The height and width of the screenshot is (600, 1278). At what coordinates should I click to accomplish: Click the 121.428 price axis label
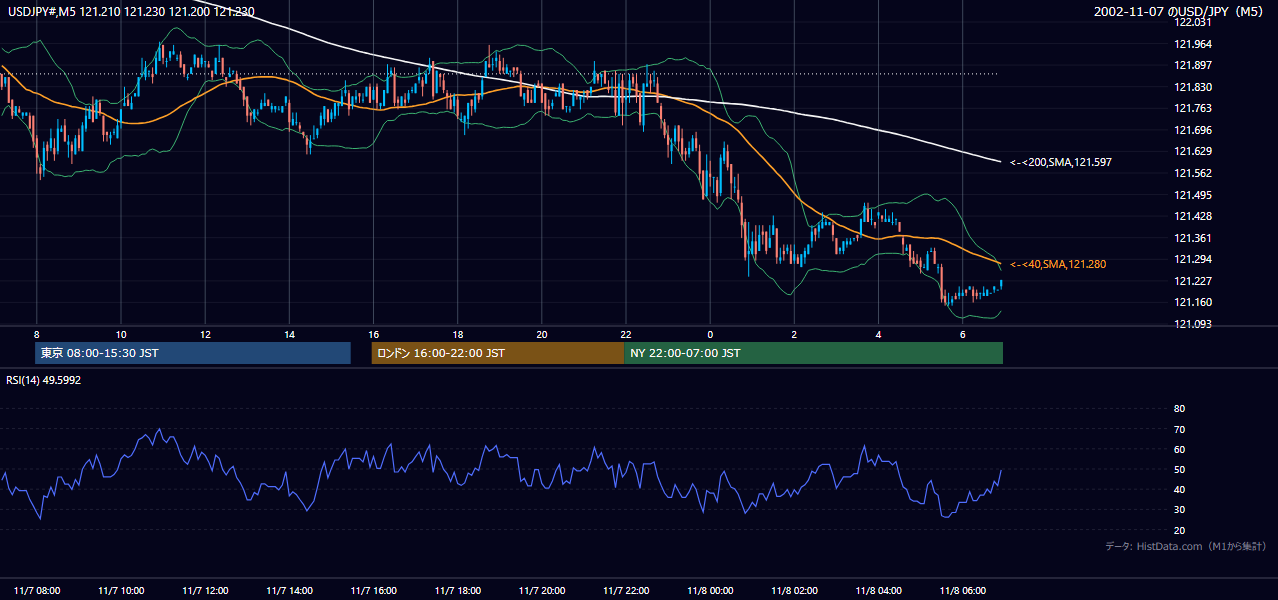(x=1194, y=216)
